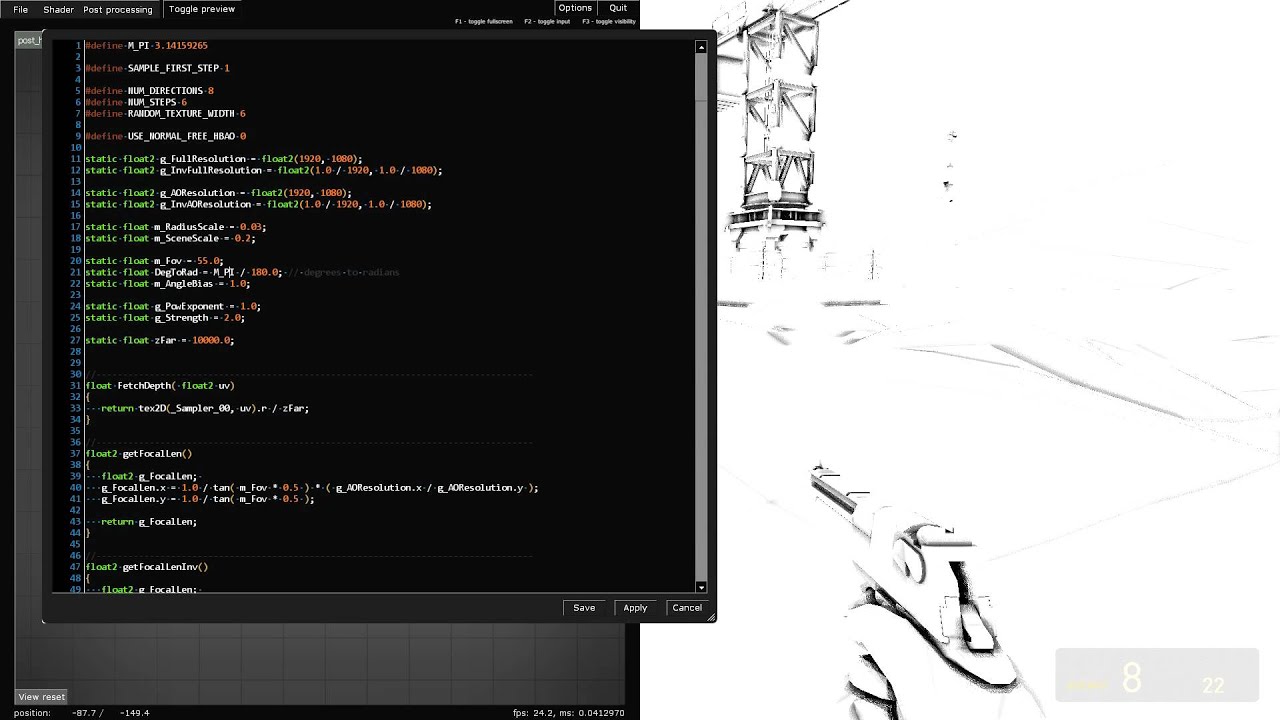This screenshot has height=720, width=1280.
Task: Click Cancel in the code editor
Action: coord(687,608)
